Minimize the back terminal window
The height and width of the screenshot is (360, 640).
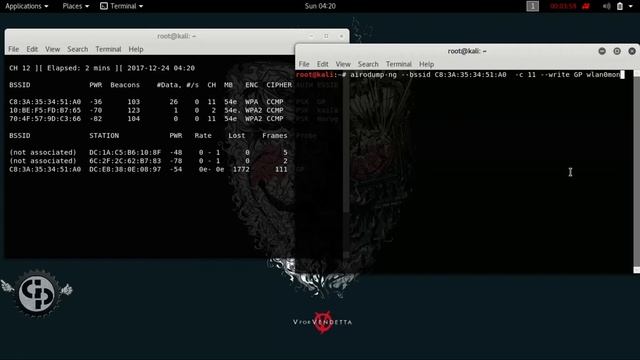pos(311,36)
